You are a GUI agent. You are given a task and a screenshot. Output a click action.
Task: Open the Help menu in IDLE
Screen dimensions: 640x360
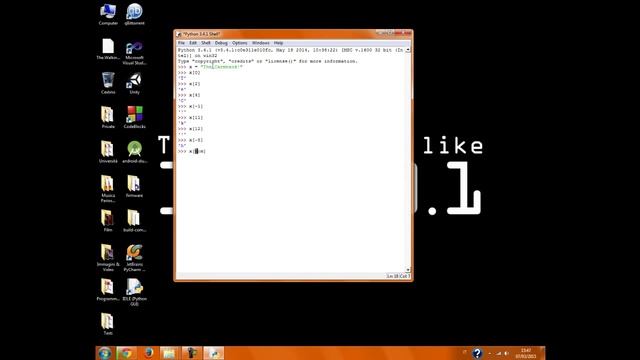[278, 43]
